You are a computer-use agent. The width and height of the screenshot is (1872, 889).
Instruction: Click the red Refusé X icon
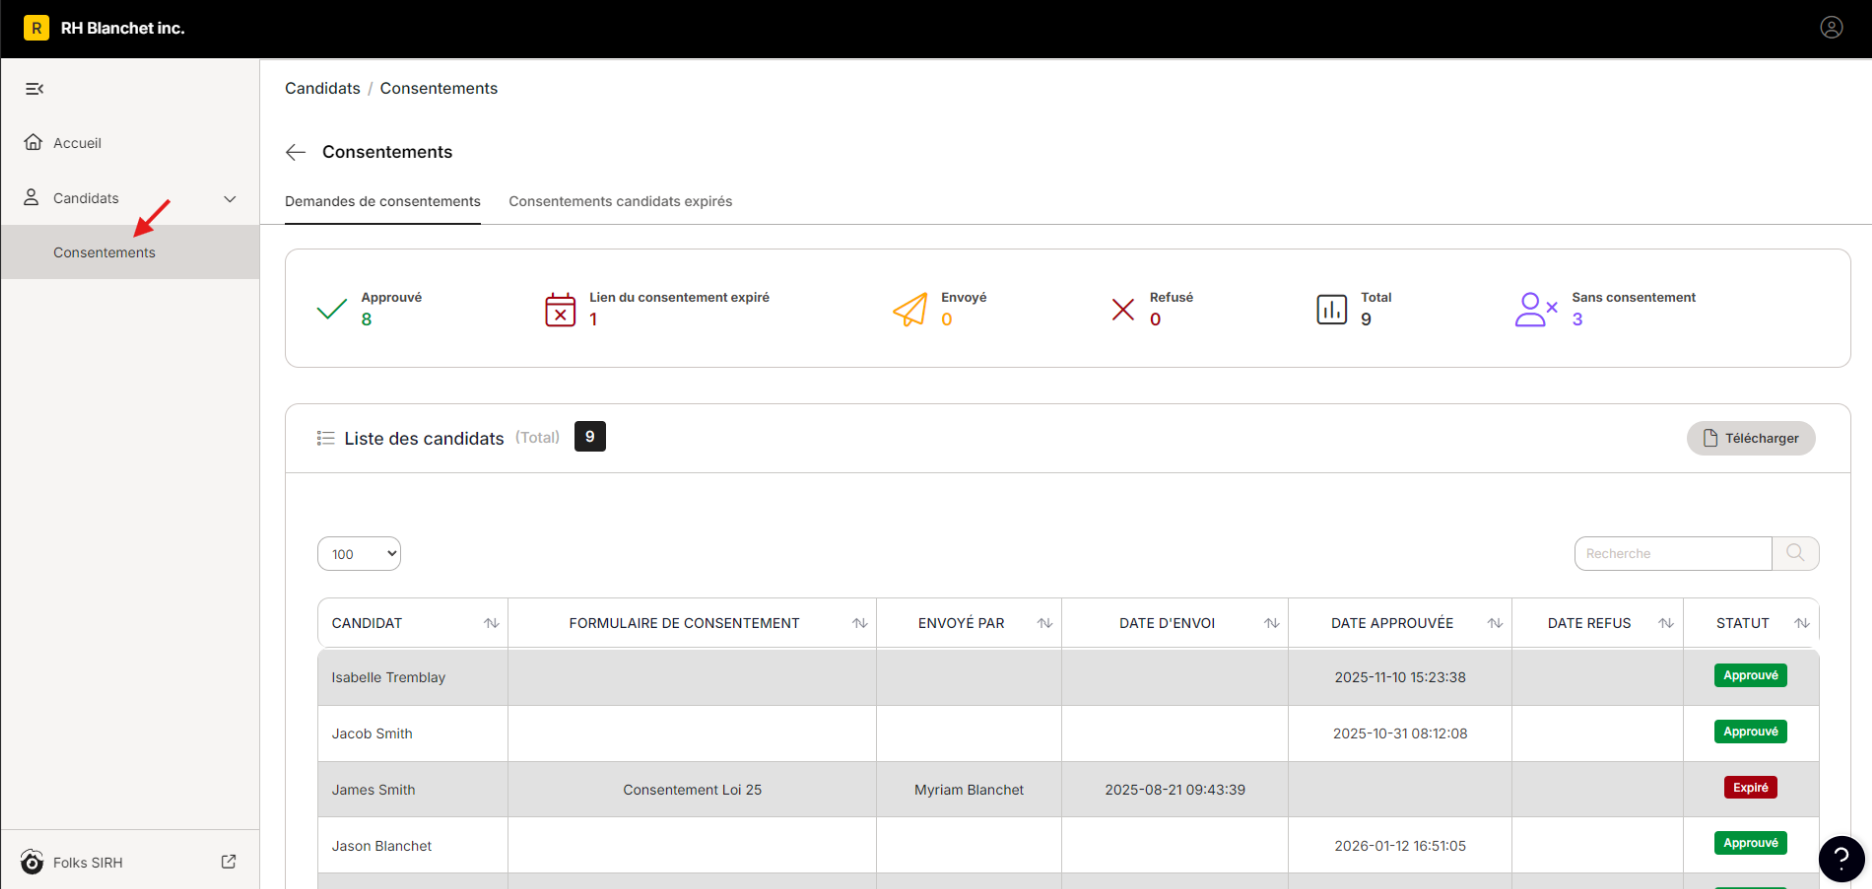click(1123, 310)
